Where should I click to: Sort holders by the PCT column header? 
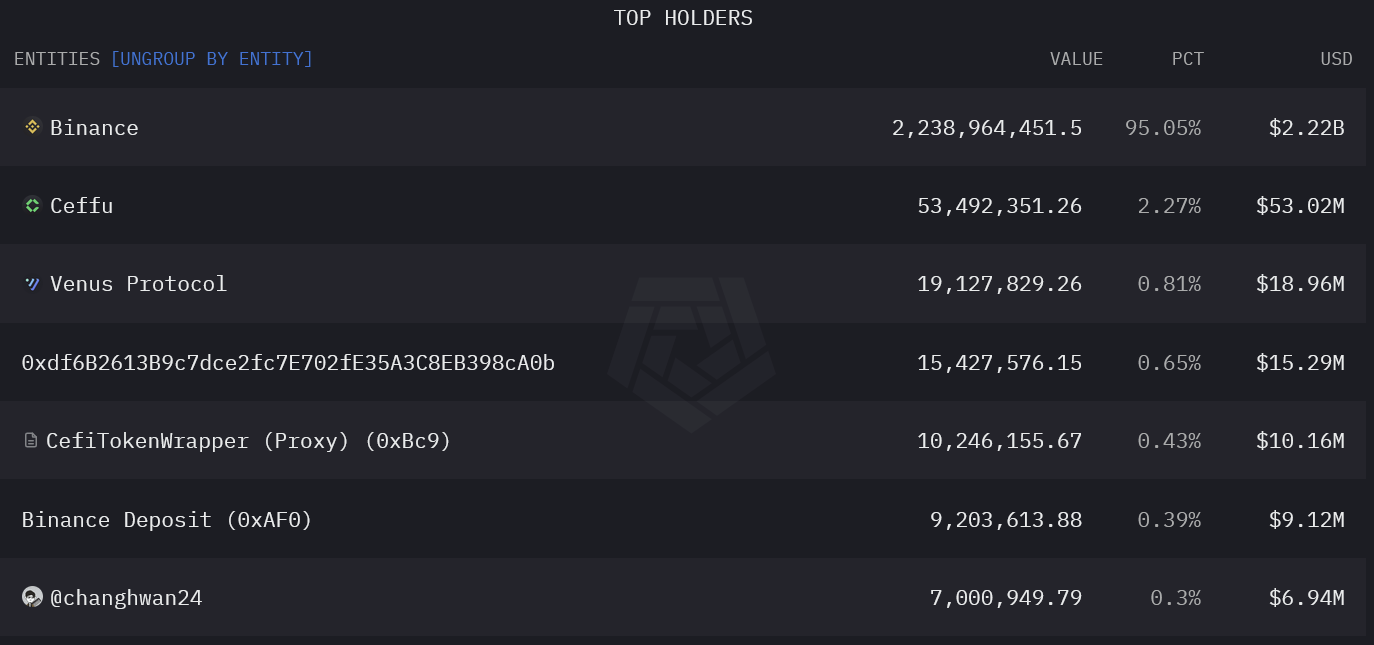[1188, 59]
